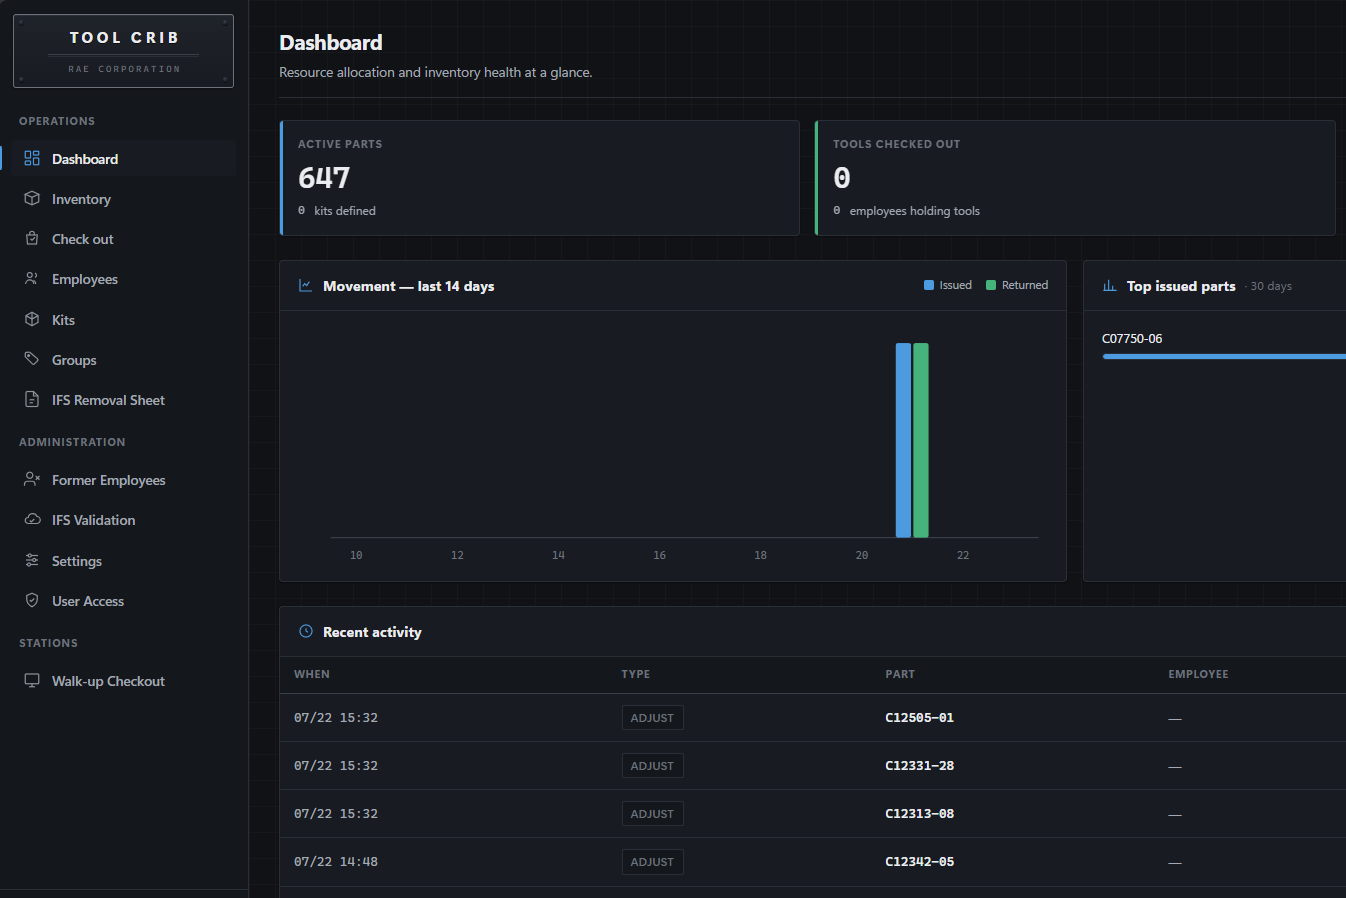Go to the Inventory page

pos(125,199)
